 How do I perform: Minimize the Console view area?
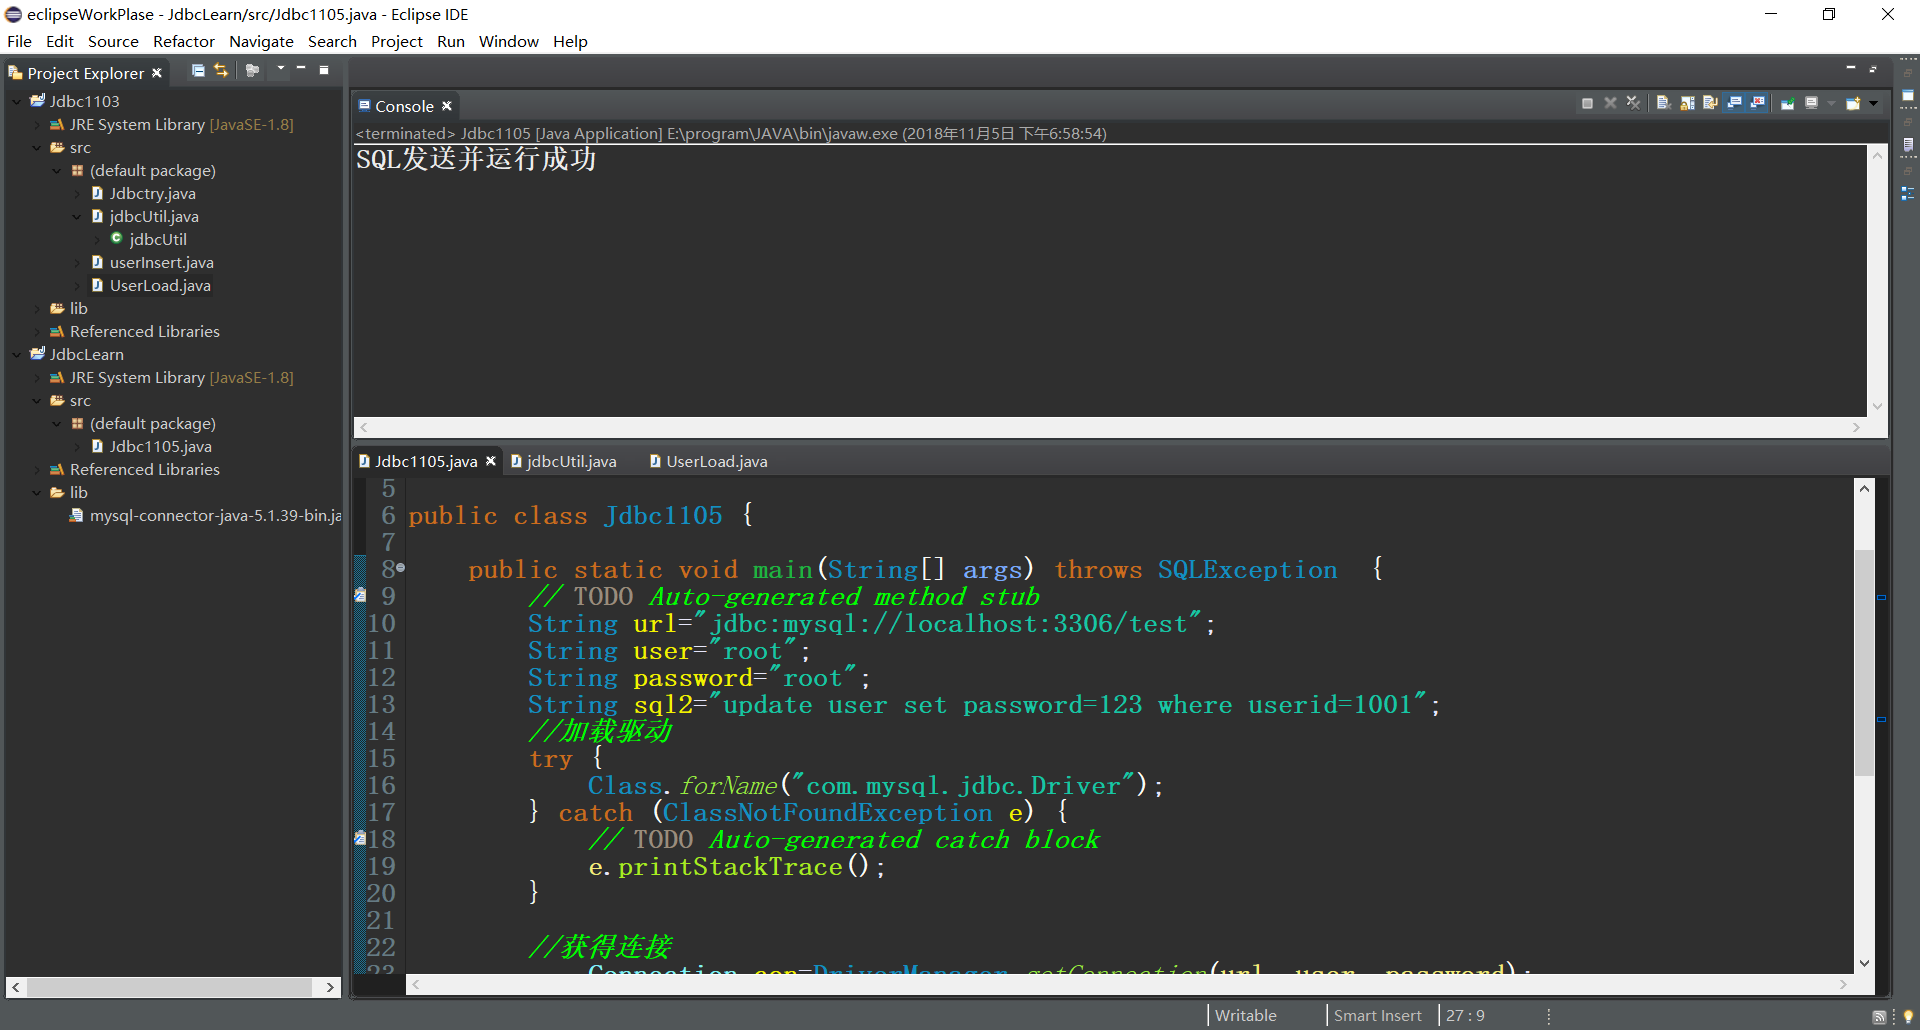(1850, 69)
